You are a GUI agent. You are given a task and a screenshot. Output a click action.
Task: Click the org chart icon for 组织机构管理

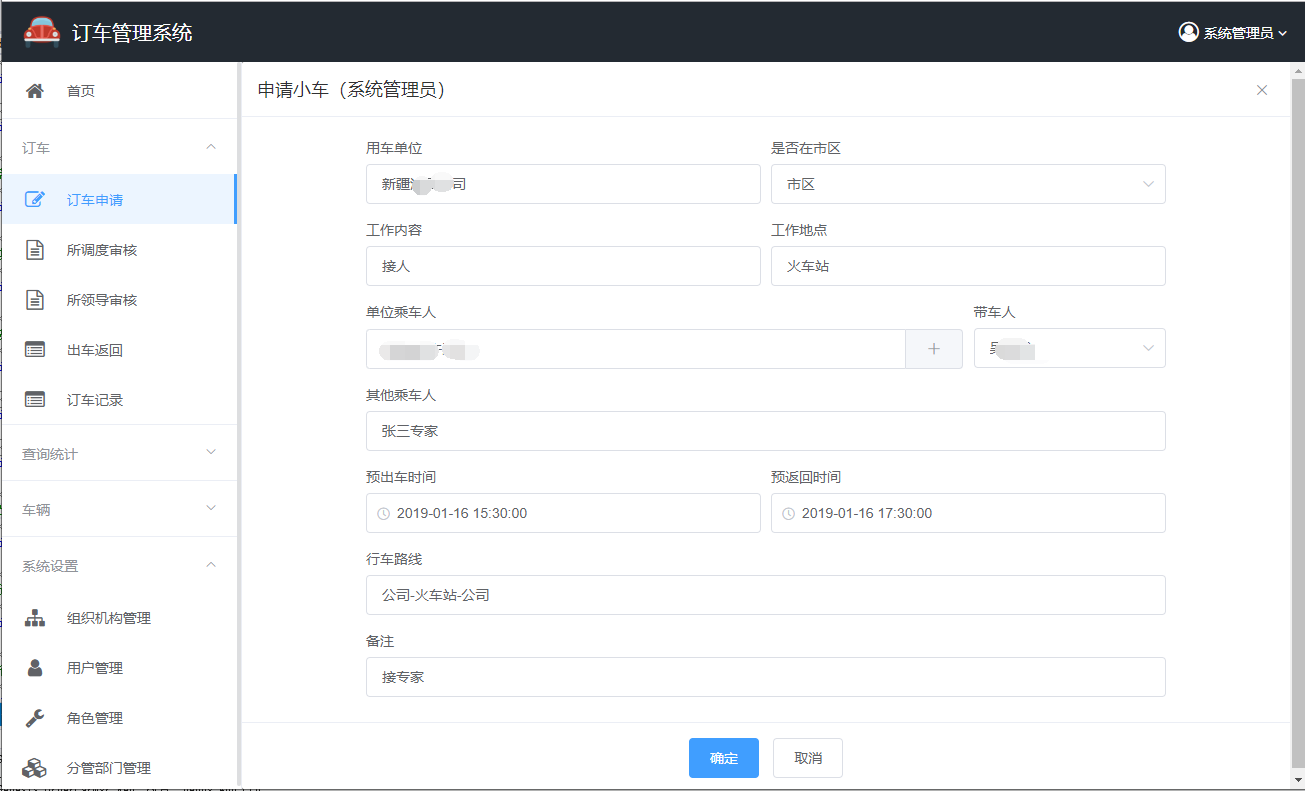(35, 618)
